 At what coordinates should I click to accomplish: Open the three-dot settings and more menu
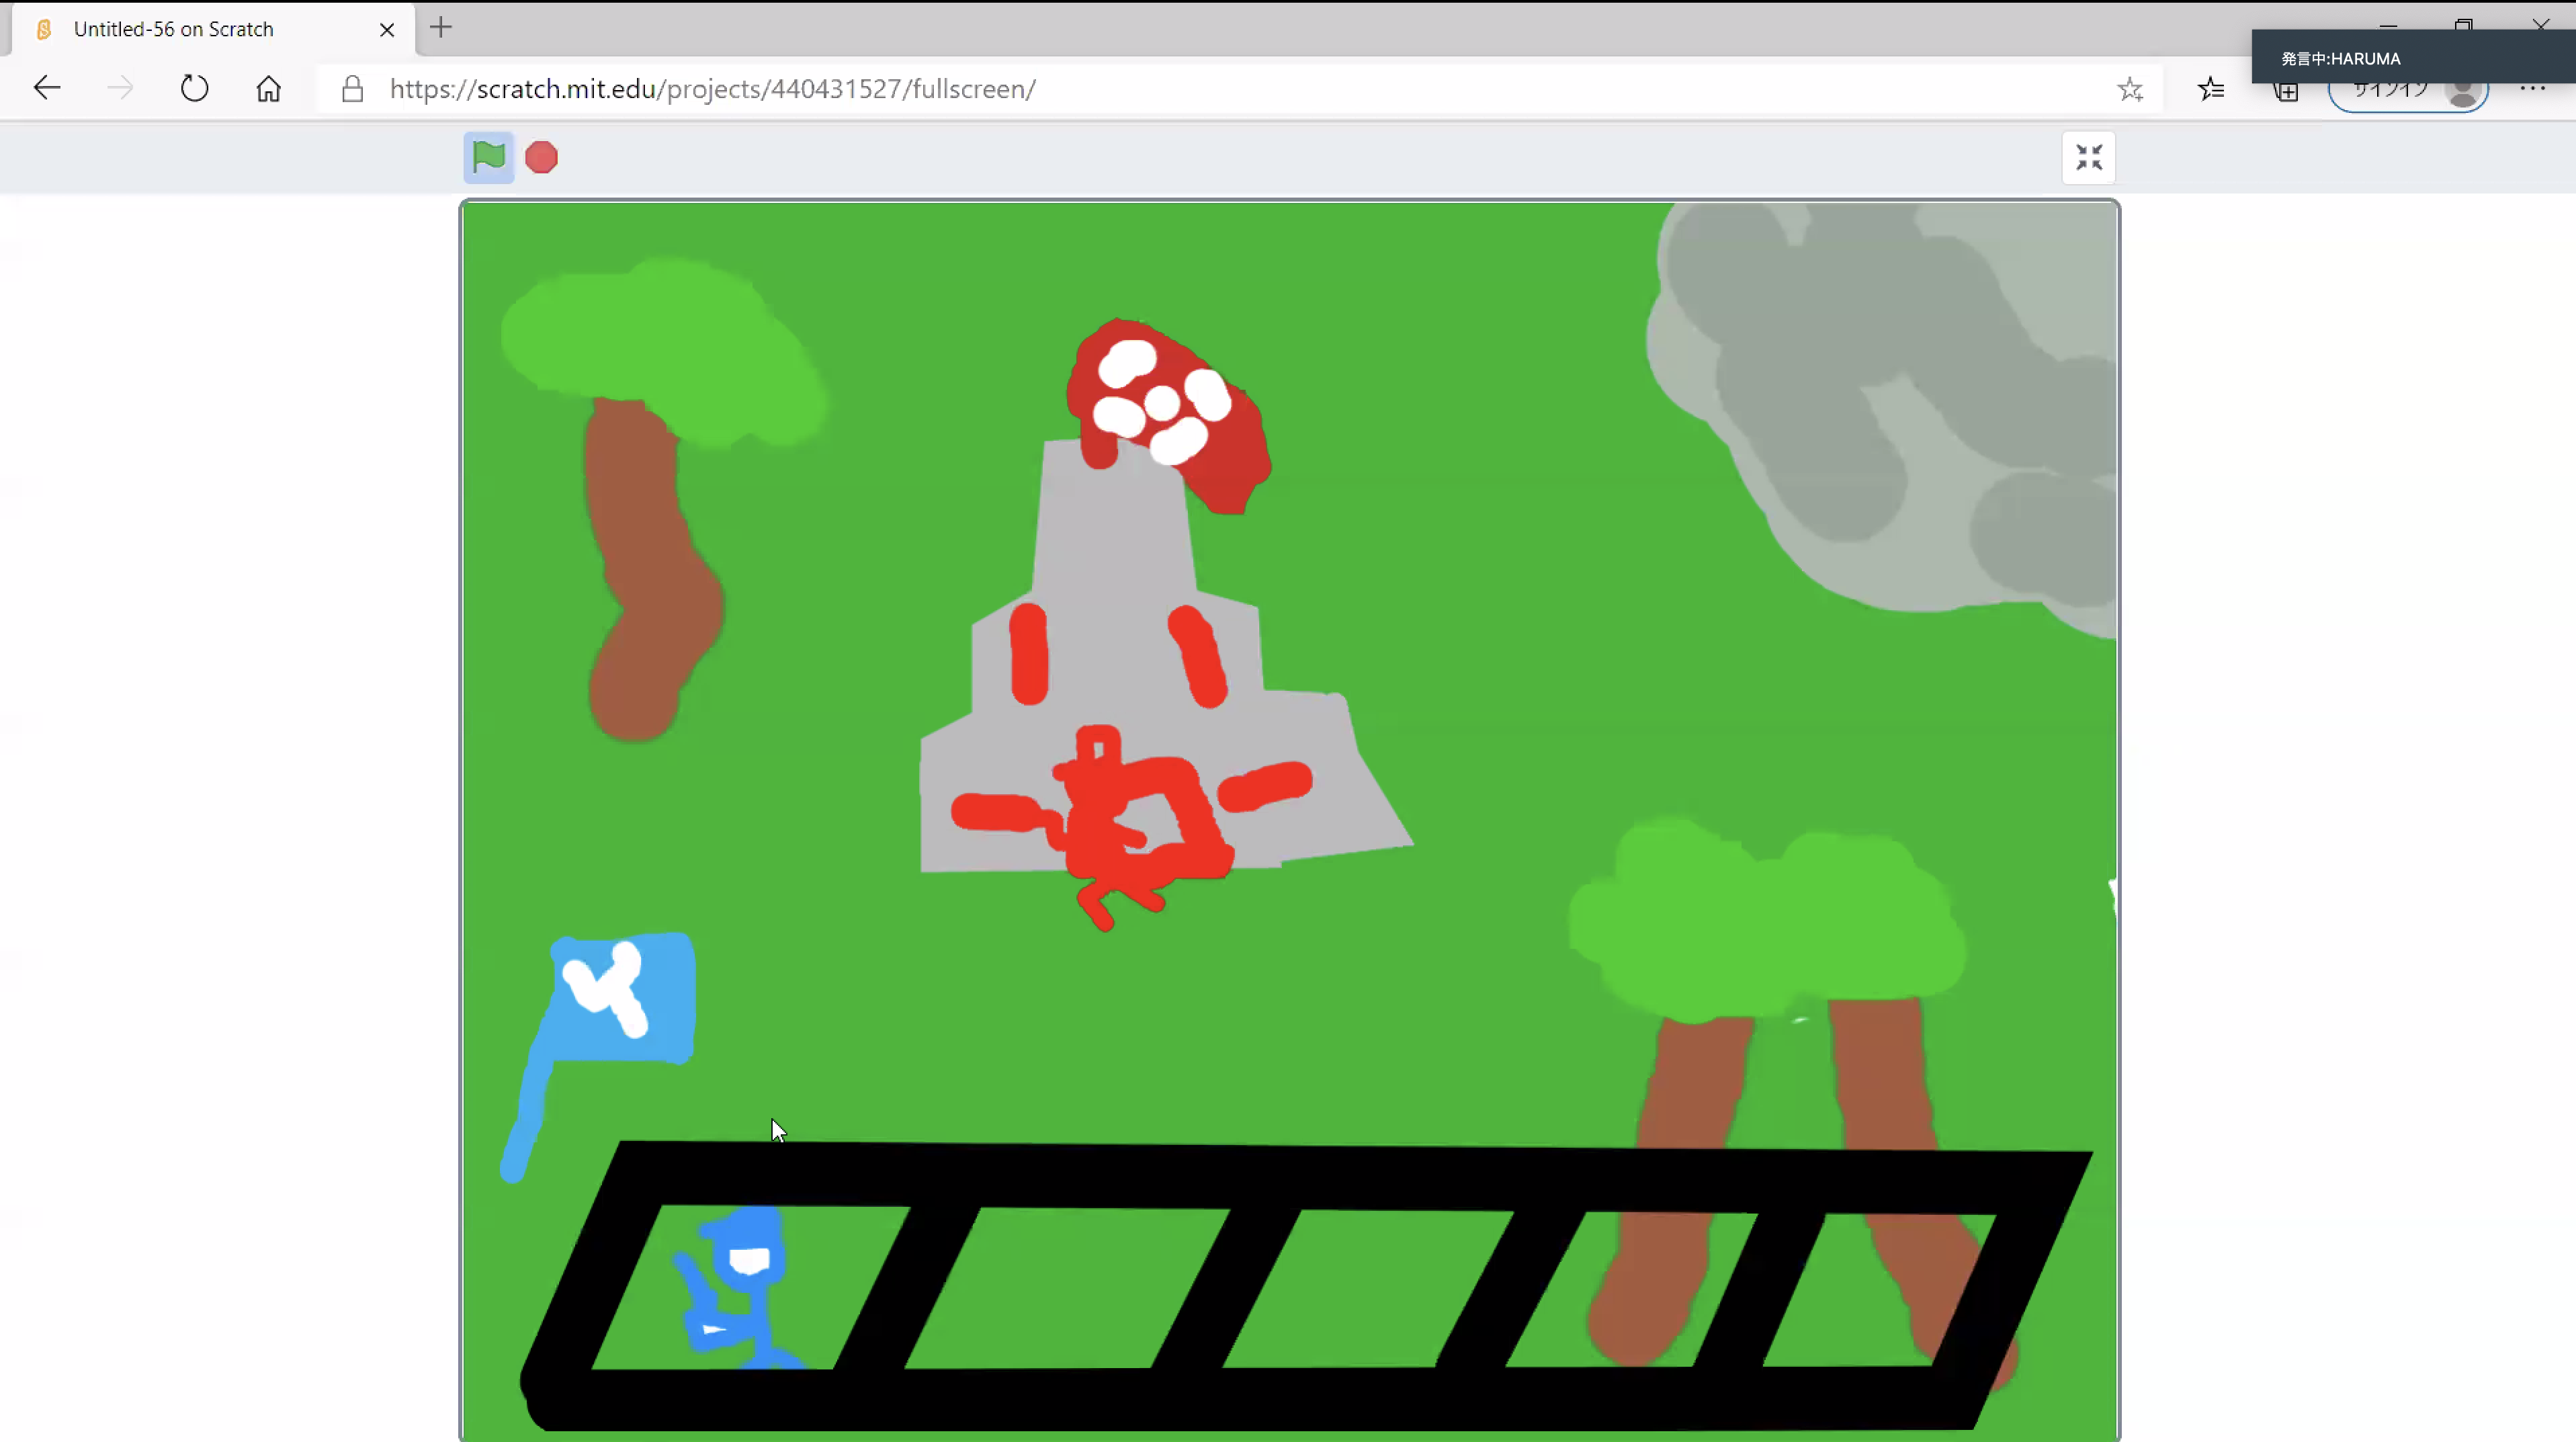click(2532, 89)
